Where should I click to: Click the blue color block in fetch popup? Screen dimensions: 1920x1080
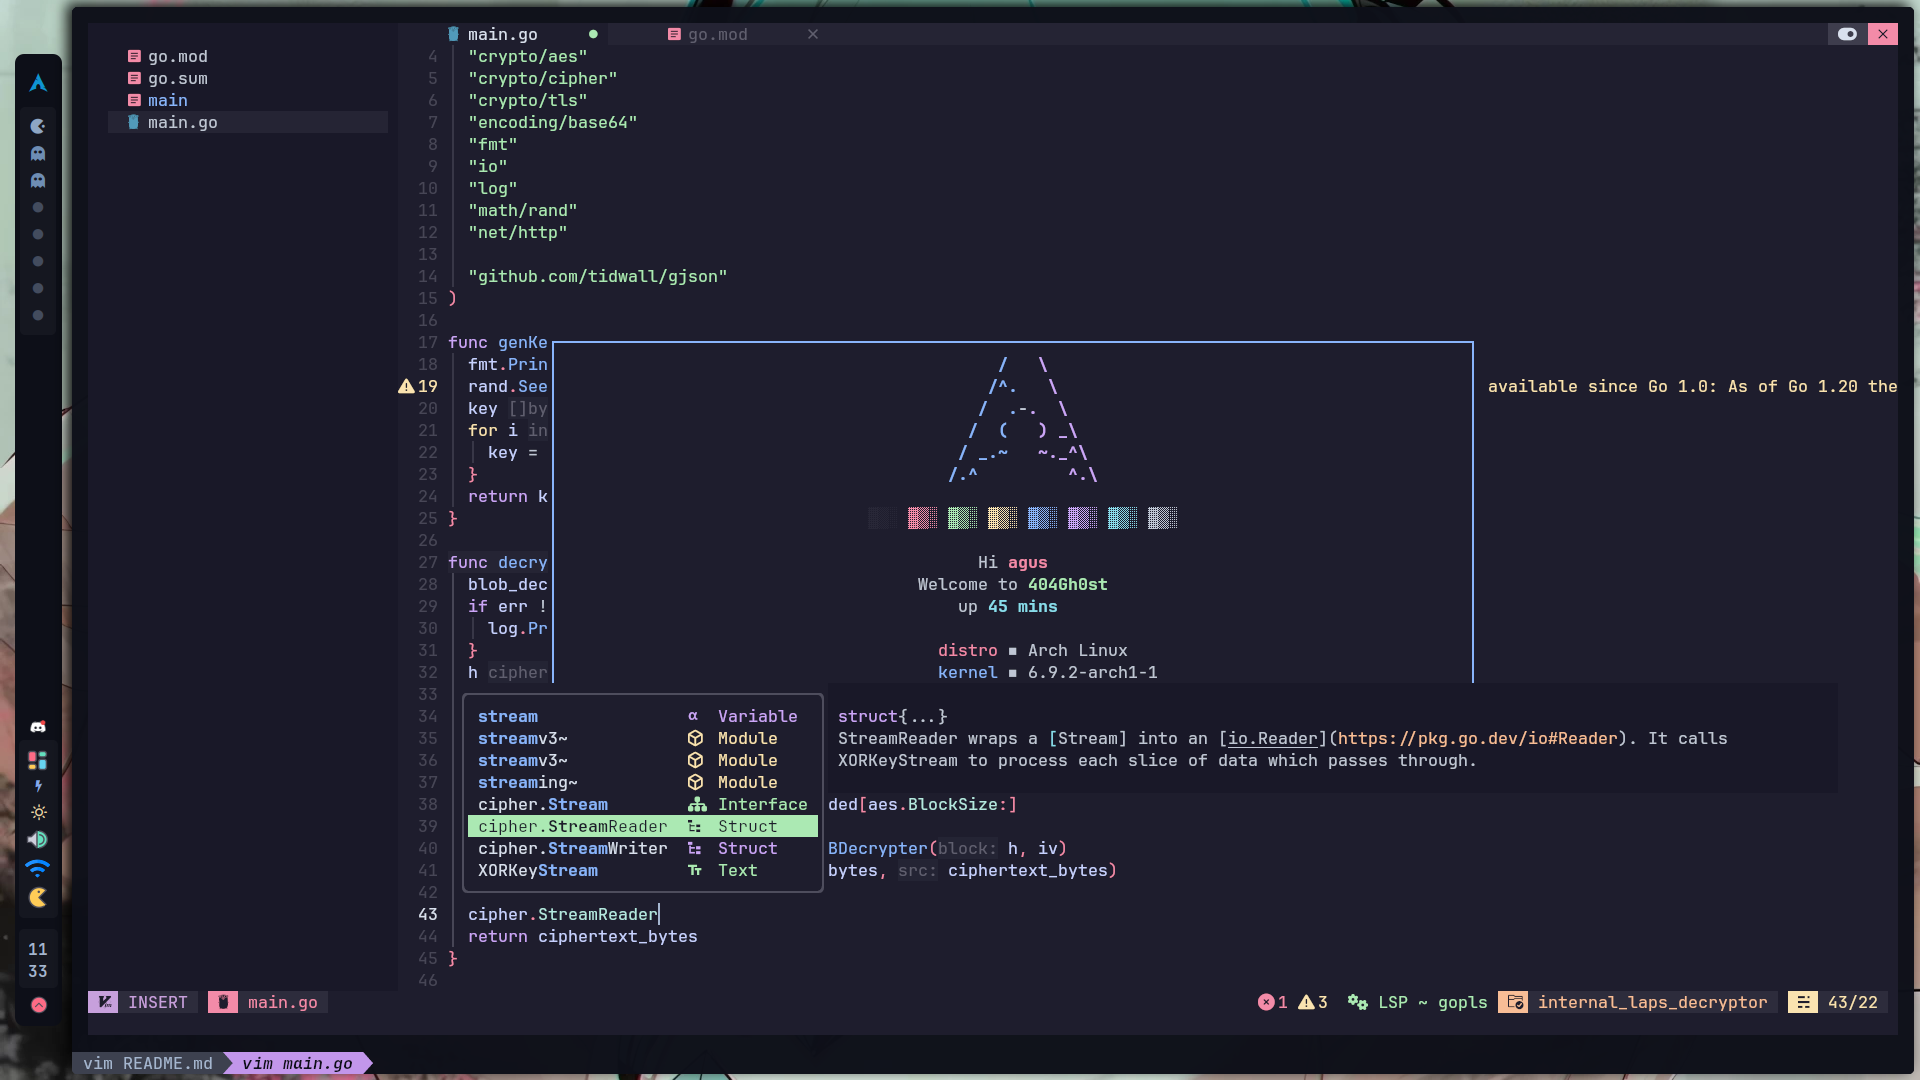tap(1042, 518)
